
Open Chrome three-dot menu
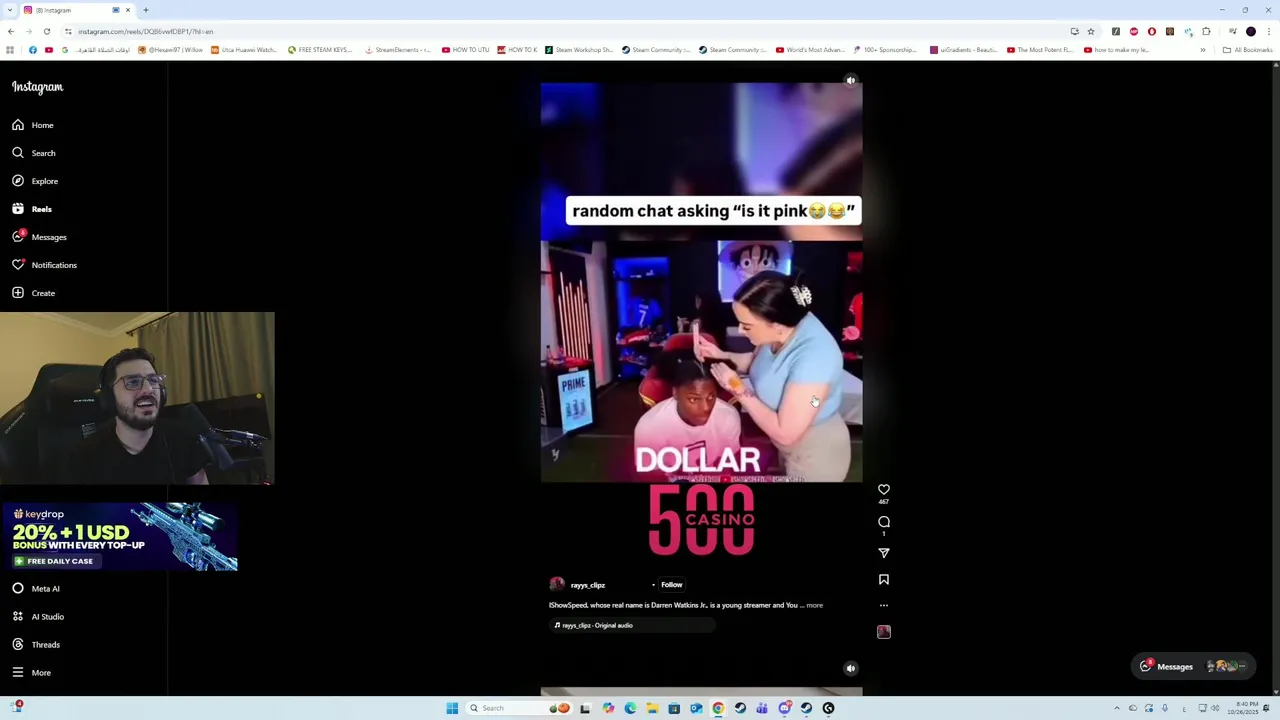click(1269, 31)
